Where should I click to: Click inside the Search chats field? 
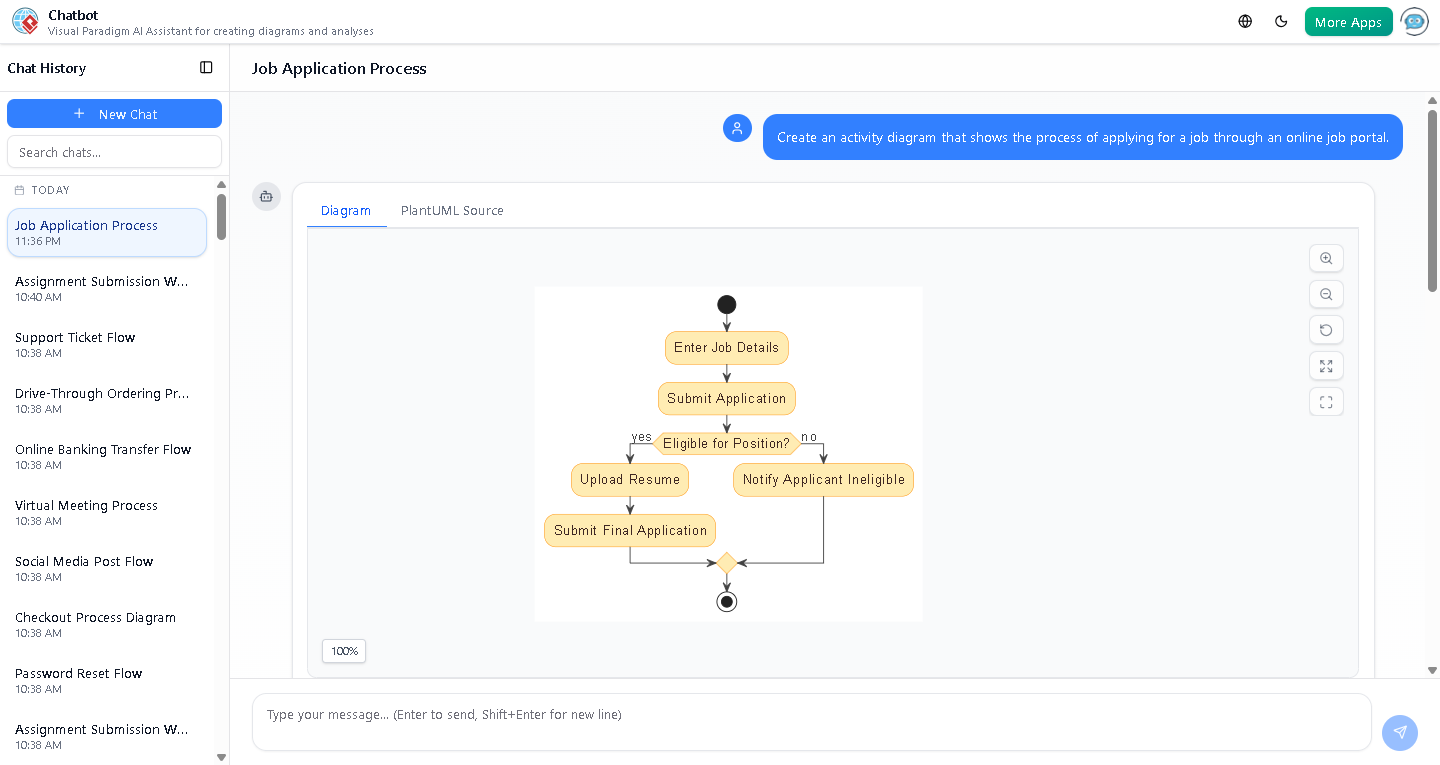pyautogui.click(x=114, y=151)
